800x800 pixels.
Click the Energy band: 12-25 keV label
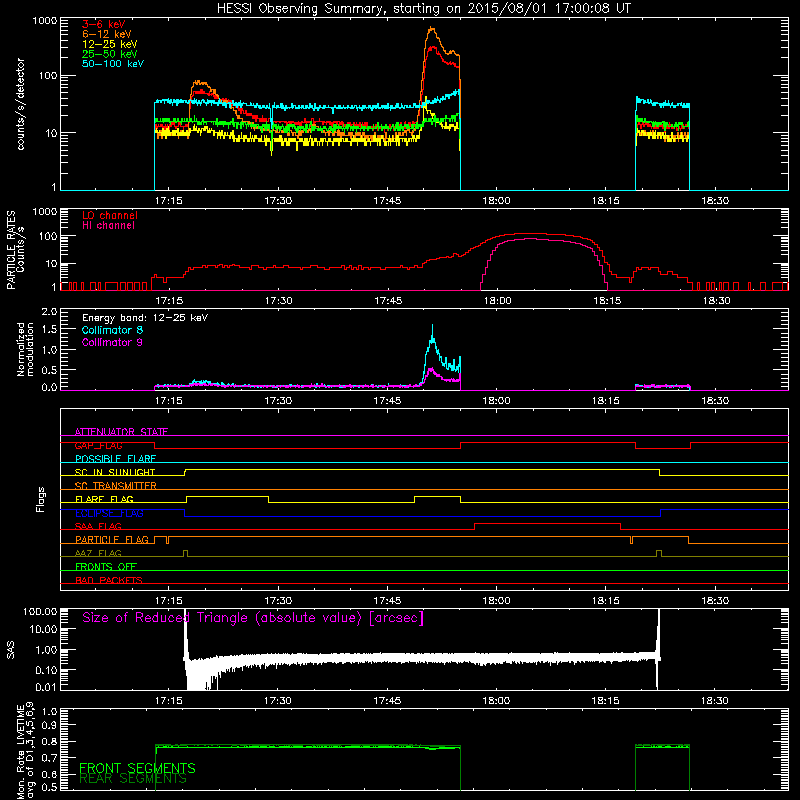click(x=145, y=318)
